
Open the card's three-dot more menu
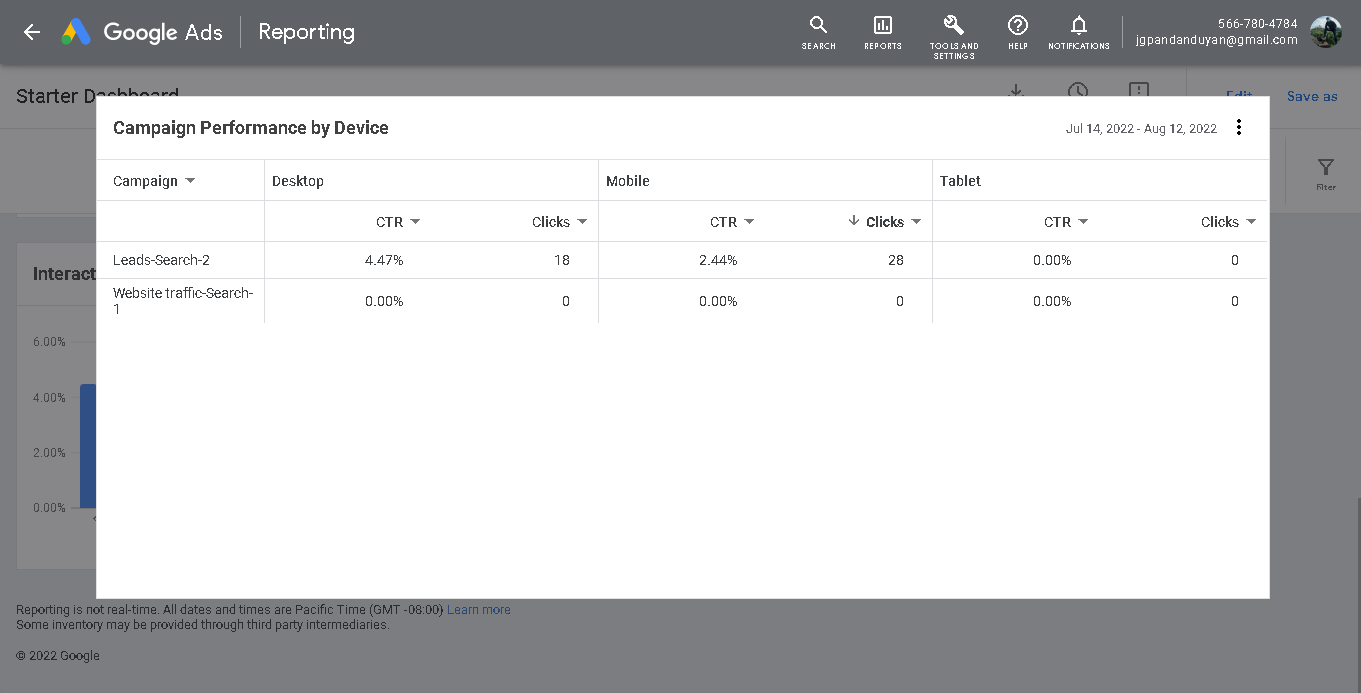coord(1239,127)
